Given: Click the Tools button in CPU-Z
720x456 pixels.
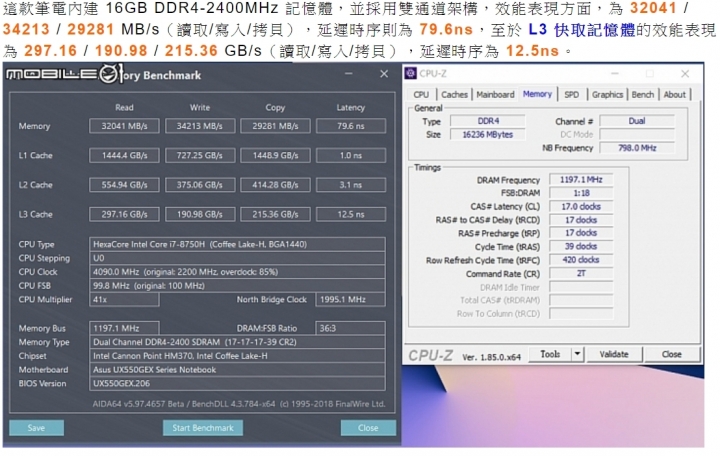Looking at the screenshot, I should click(550, 354).
